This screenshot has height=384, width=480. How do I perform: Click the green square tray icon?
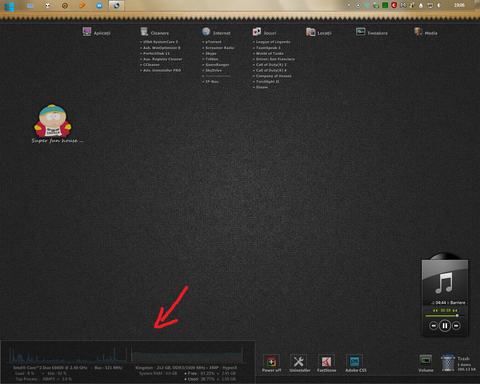[x=385, y=5]
